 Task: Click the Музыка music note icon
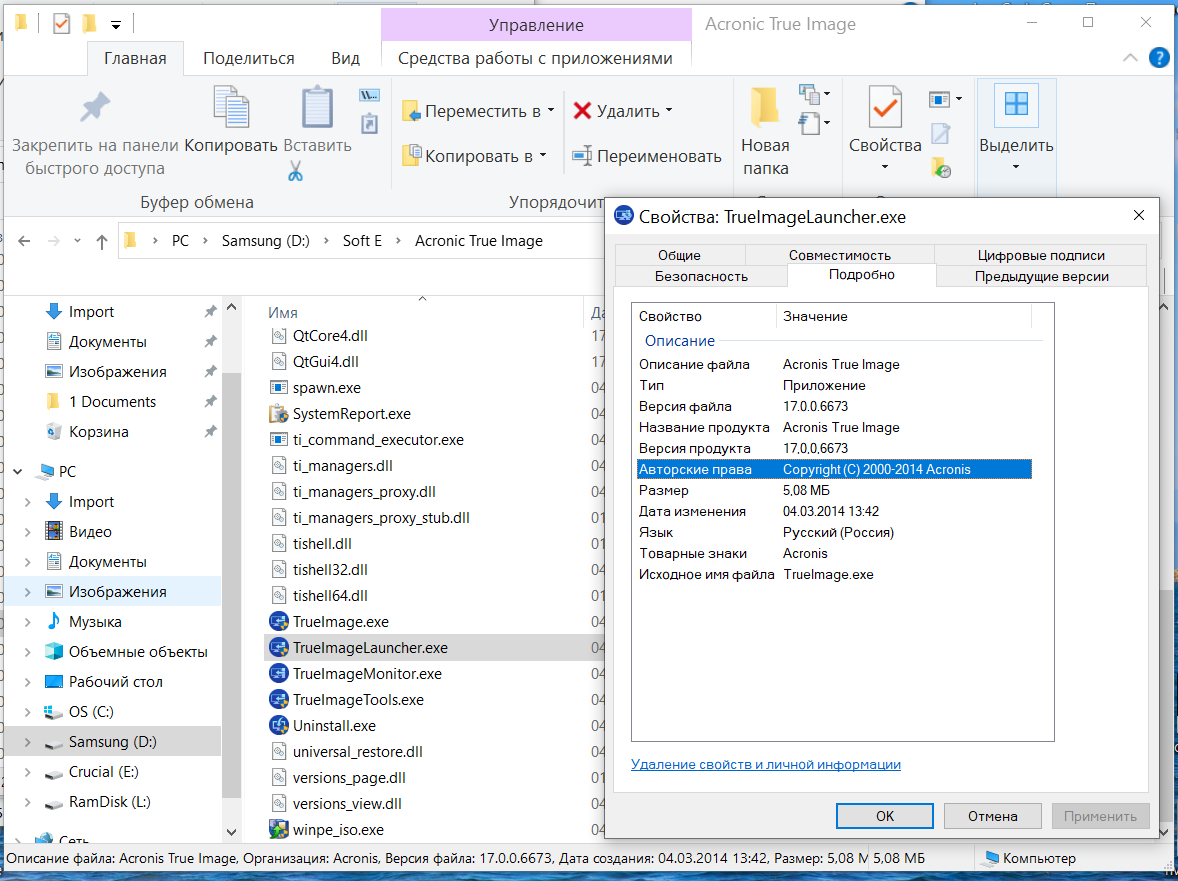pos(53,622)
